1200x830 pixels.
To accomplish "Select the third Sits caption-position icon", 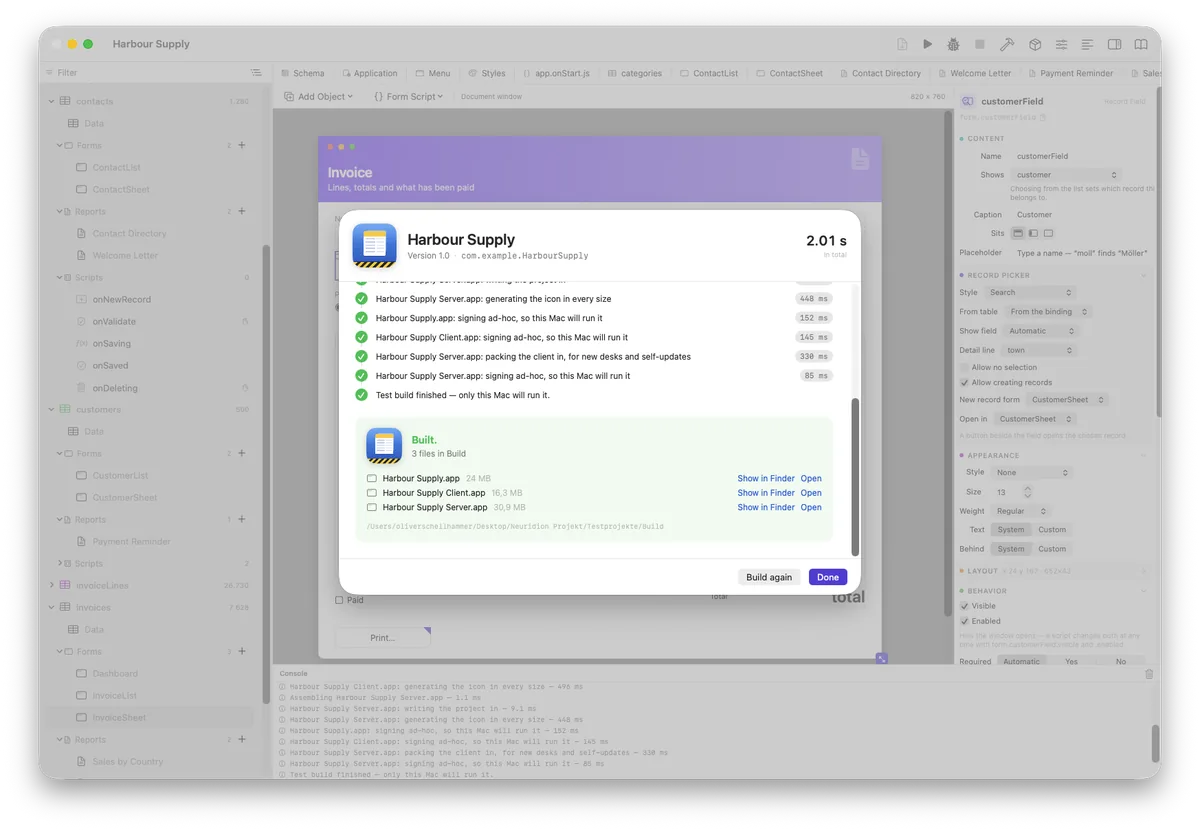I will (x=1048, y=233).
